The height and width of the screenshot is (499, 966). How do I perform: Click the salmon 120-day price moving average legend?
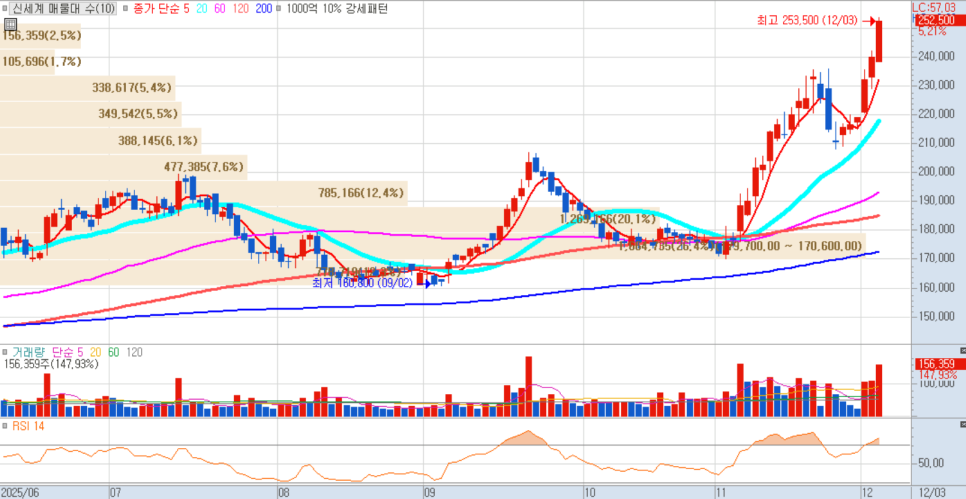[242, 9]
